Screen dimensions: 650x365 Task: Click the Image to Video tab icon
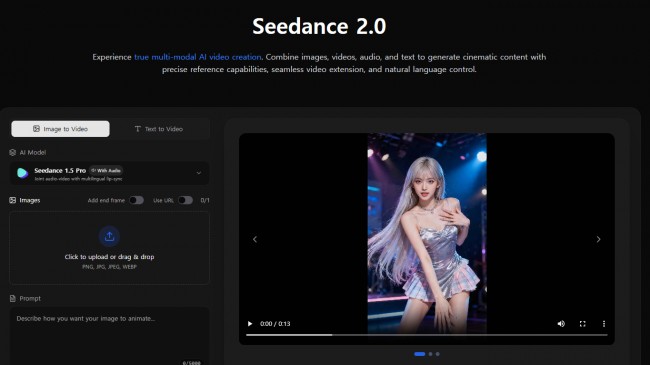click(36, 129)
